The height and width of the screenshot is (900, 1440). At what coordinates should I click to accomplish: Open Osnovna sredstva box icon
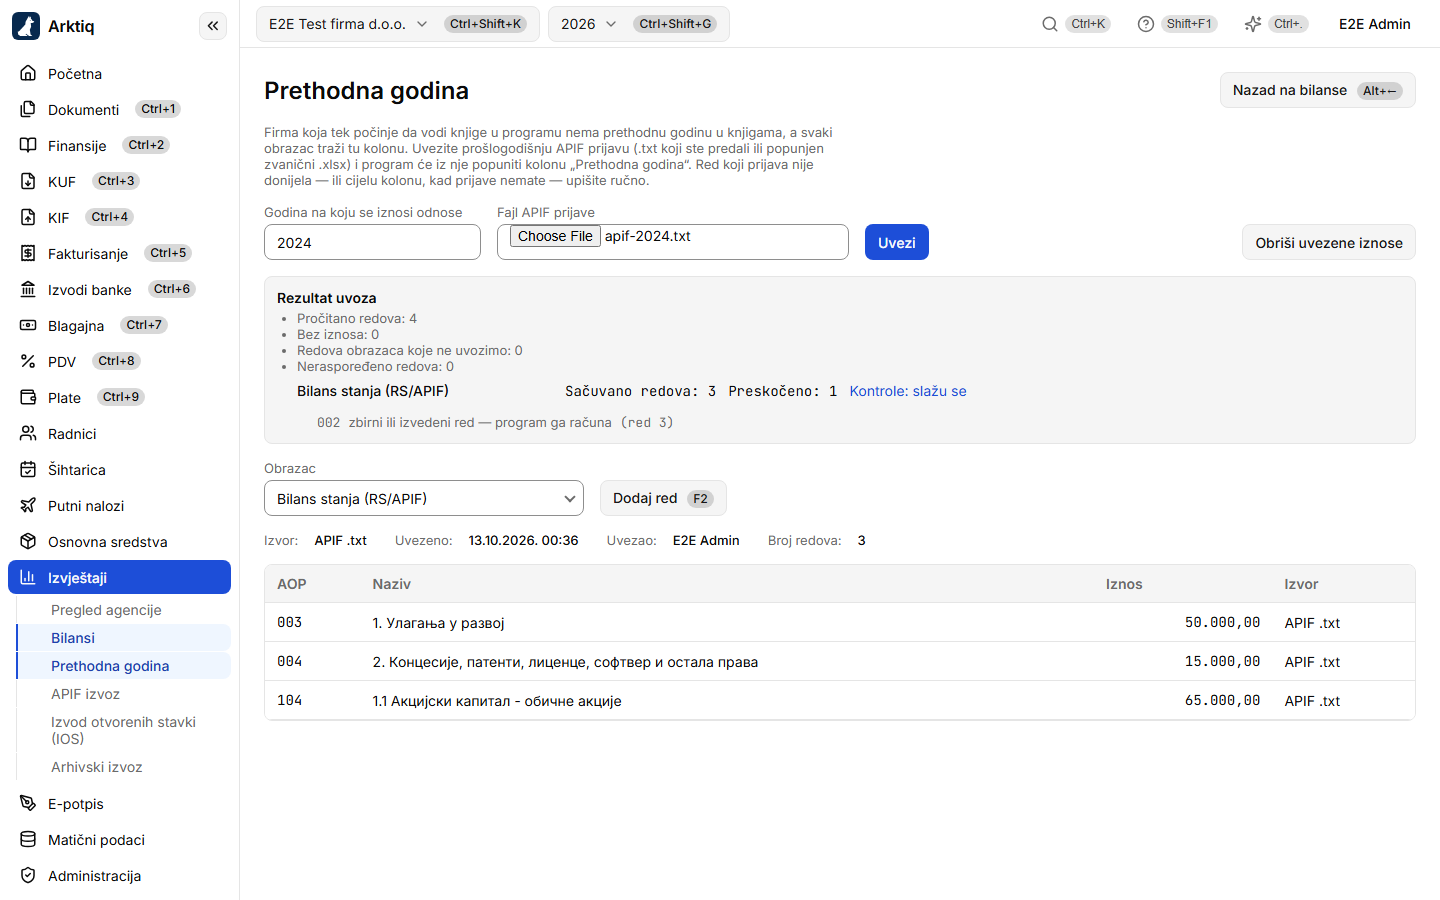click(x=28, y=541)
